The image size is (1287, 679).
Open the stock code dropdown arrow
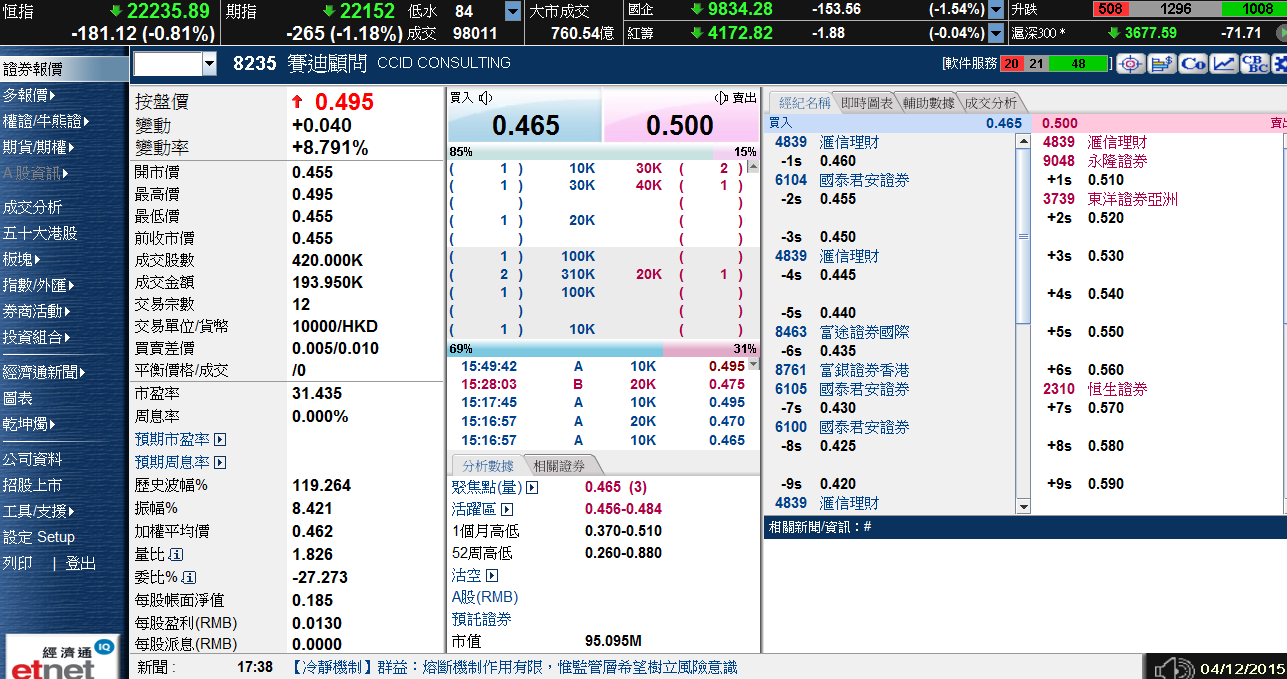(x=209, y=65)
